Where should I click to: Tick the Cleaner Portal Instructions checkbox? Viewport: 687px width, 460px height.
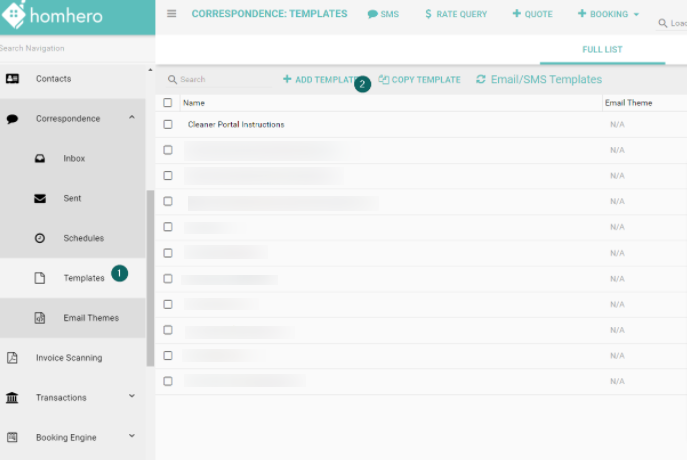(x=168, y=124)
